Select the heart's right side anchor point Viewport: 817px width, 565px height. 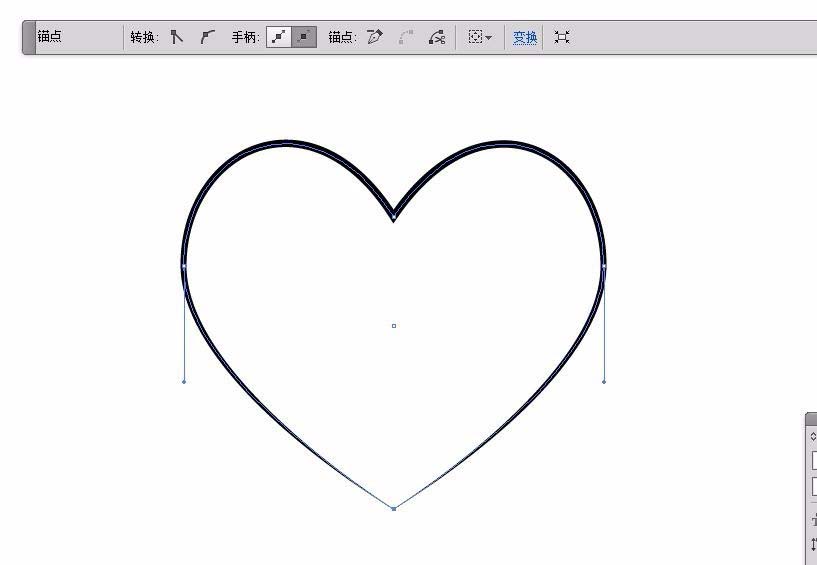click(604, 266)
